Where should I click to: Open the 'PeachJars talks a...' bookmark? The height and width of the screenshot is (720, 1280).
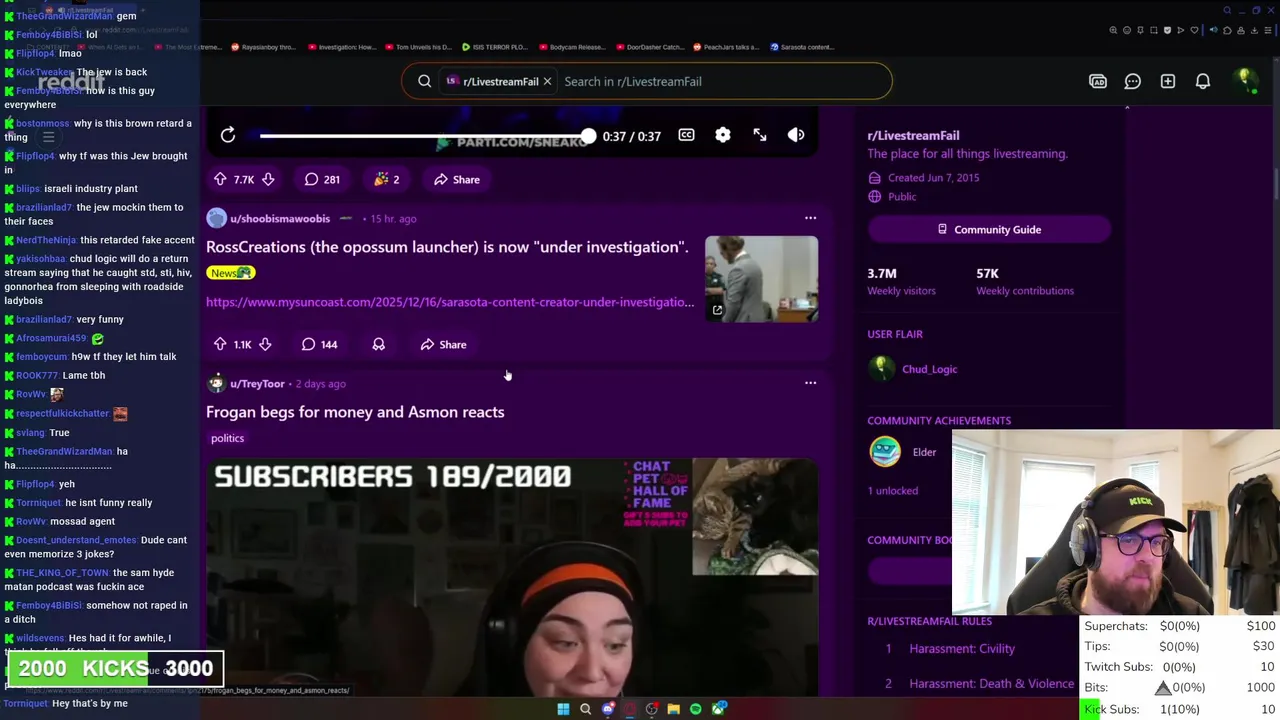pos(726,47)
